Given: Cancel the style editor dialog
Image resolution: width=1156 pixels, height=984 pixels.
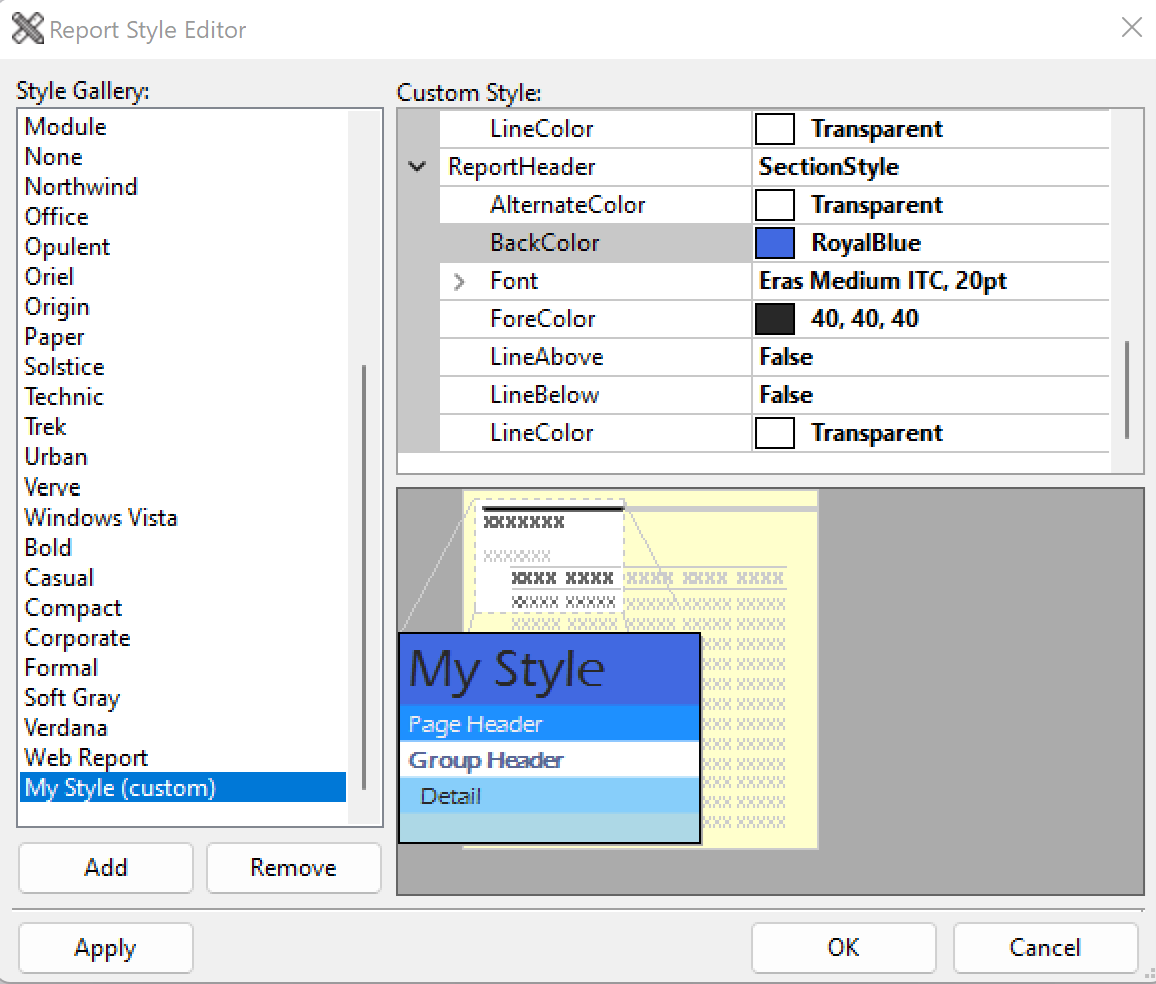Looking at the screenshot, I should pos(1045,948).
